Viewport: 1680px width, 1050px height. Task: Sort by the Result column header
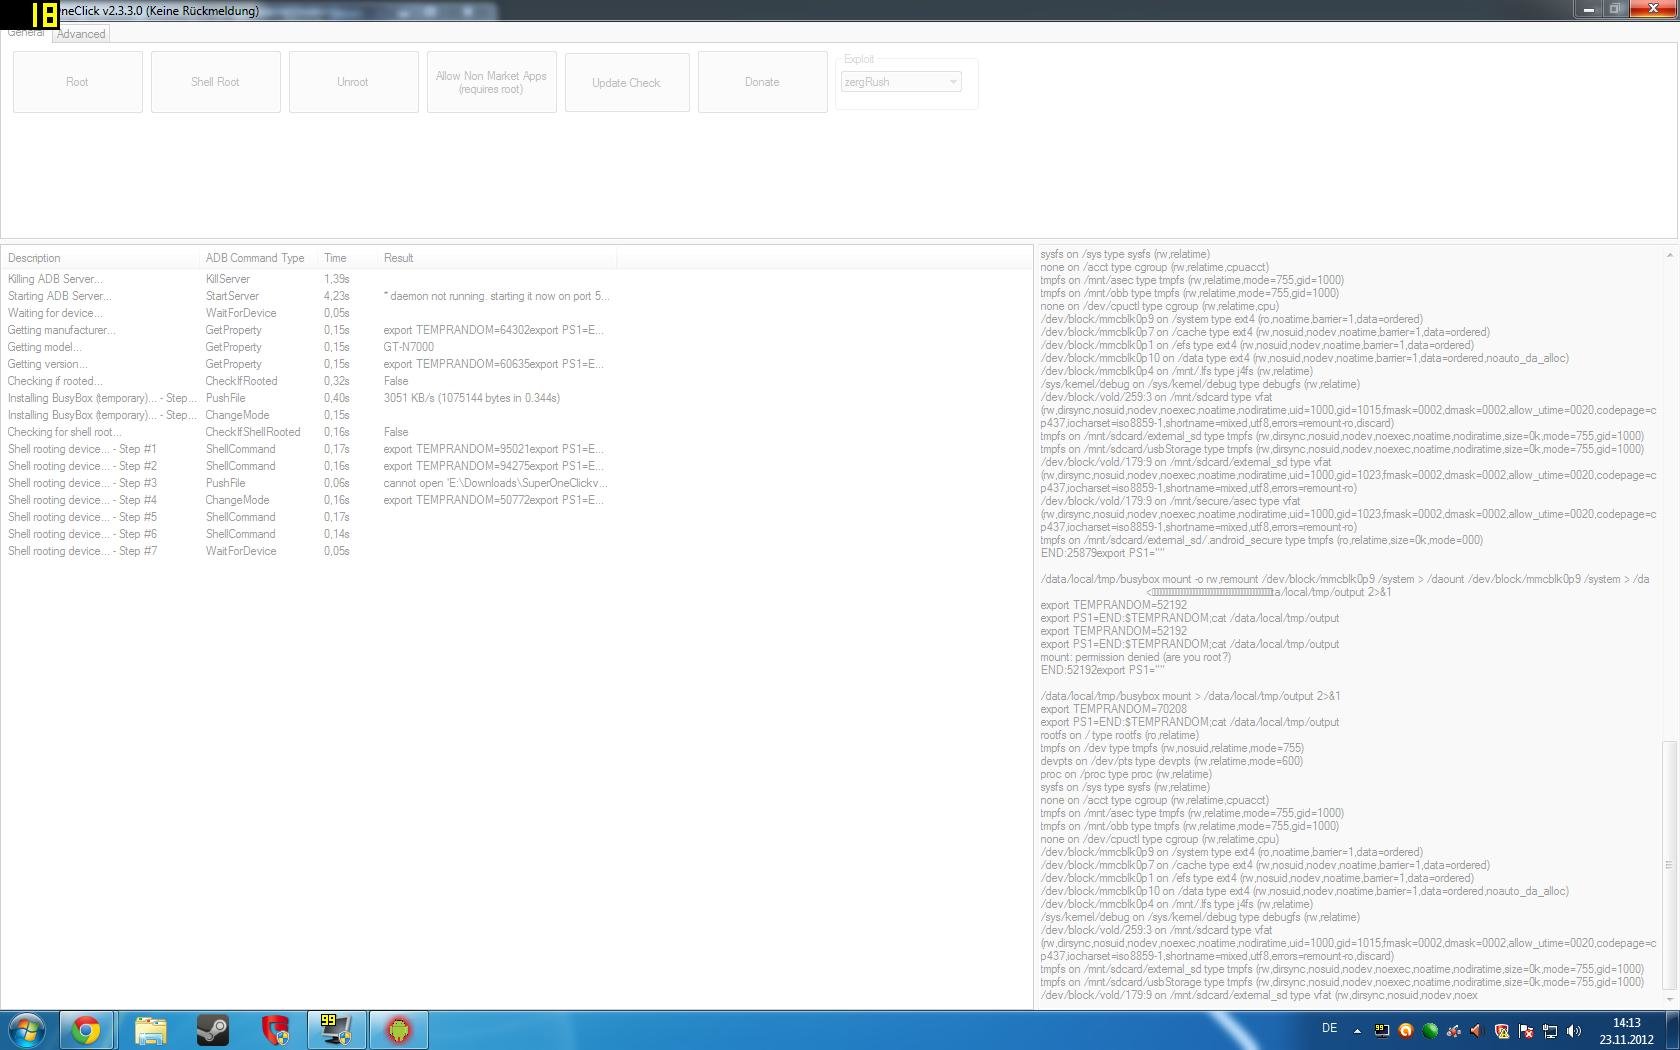click(x=497, y=258)
